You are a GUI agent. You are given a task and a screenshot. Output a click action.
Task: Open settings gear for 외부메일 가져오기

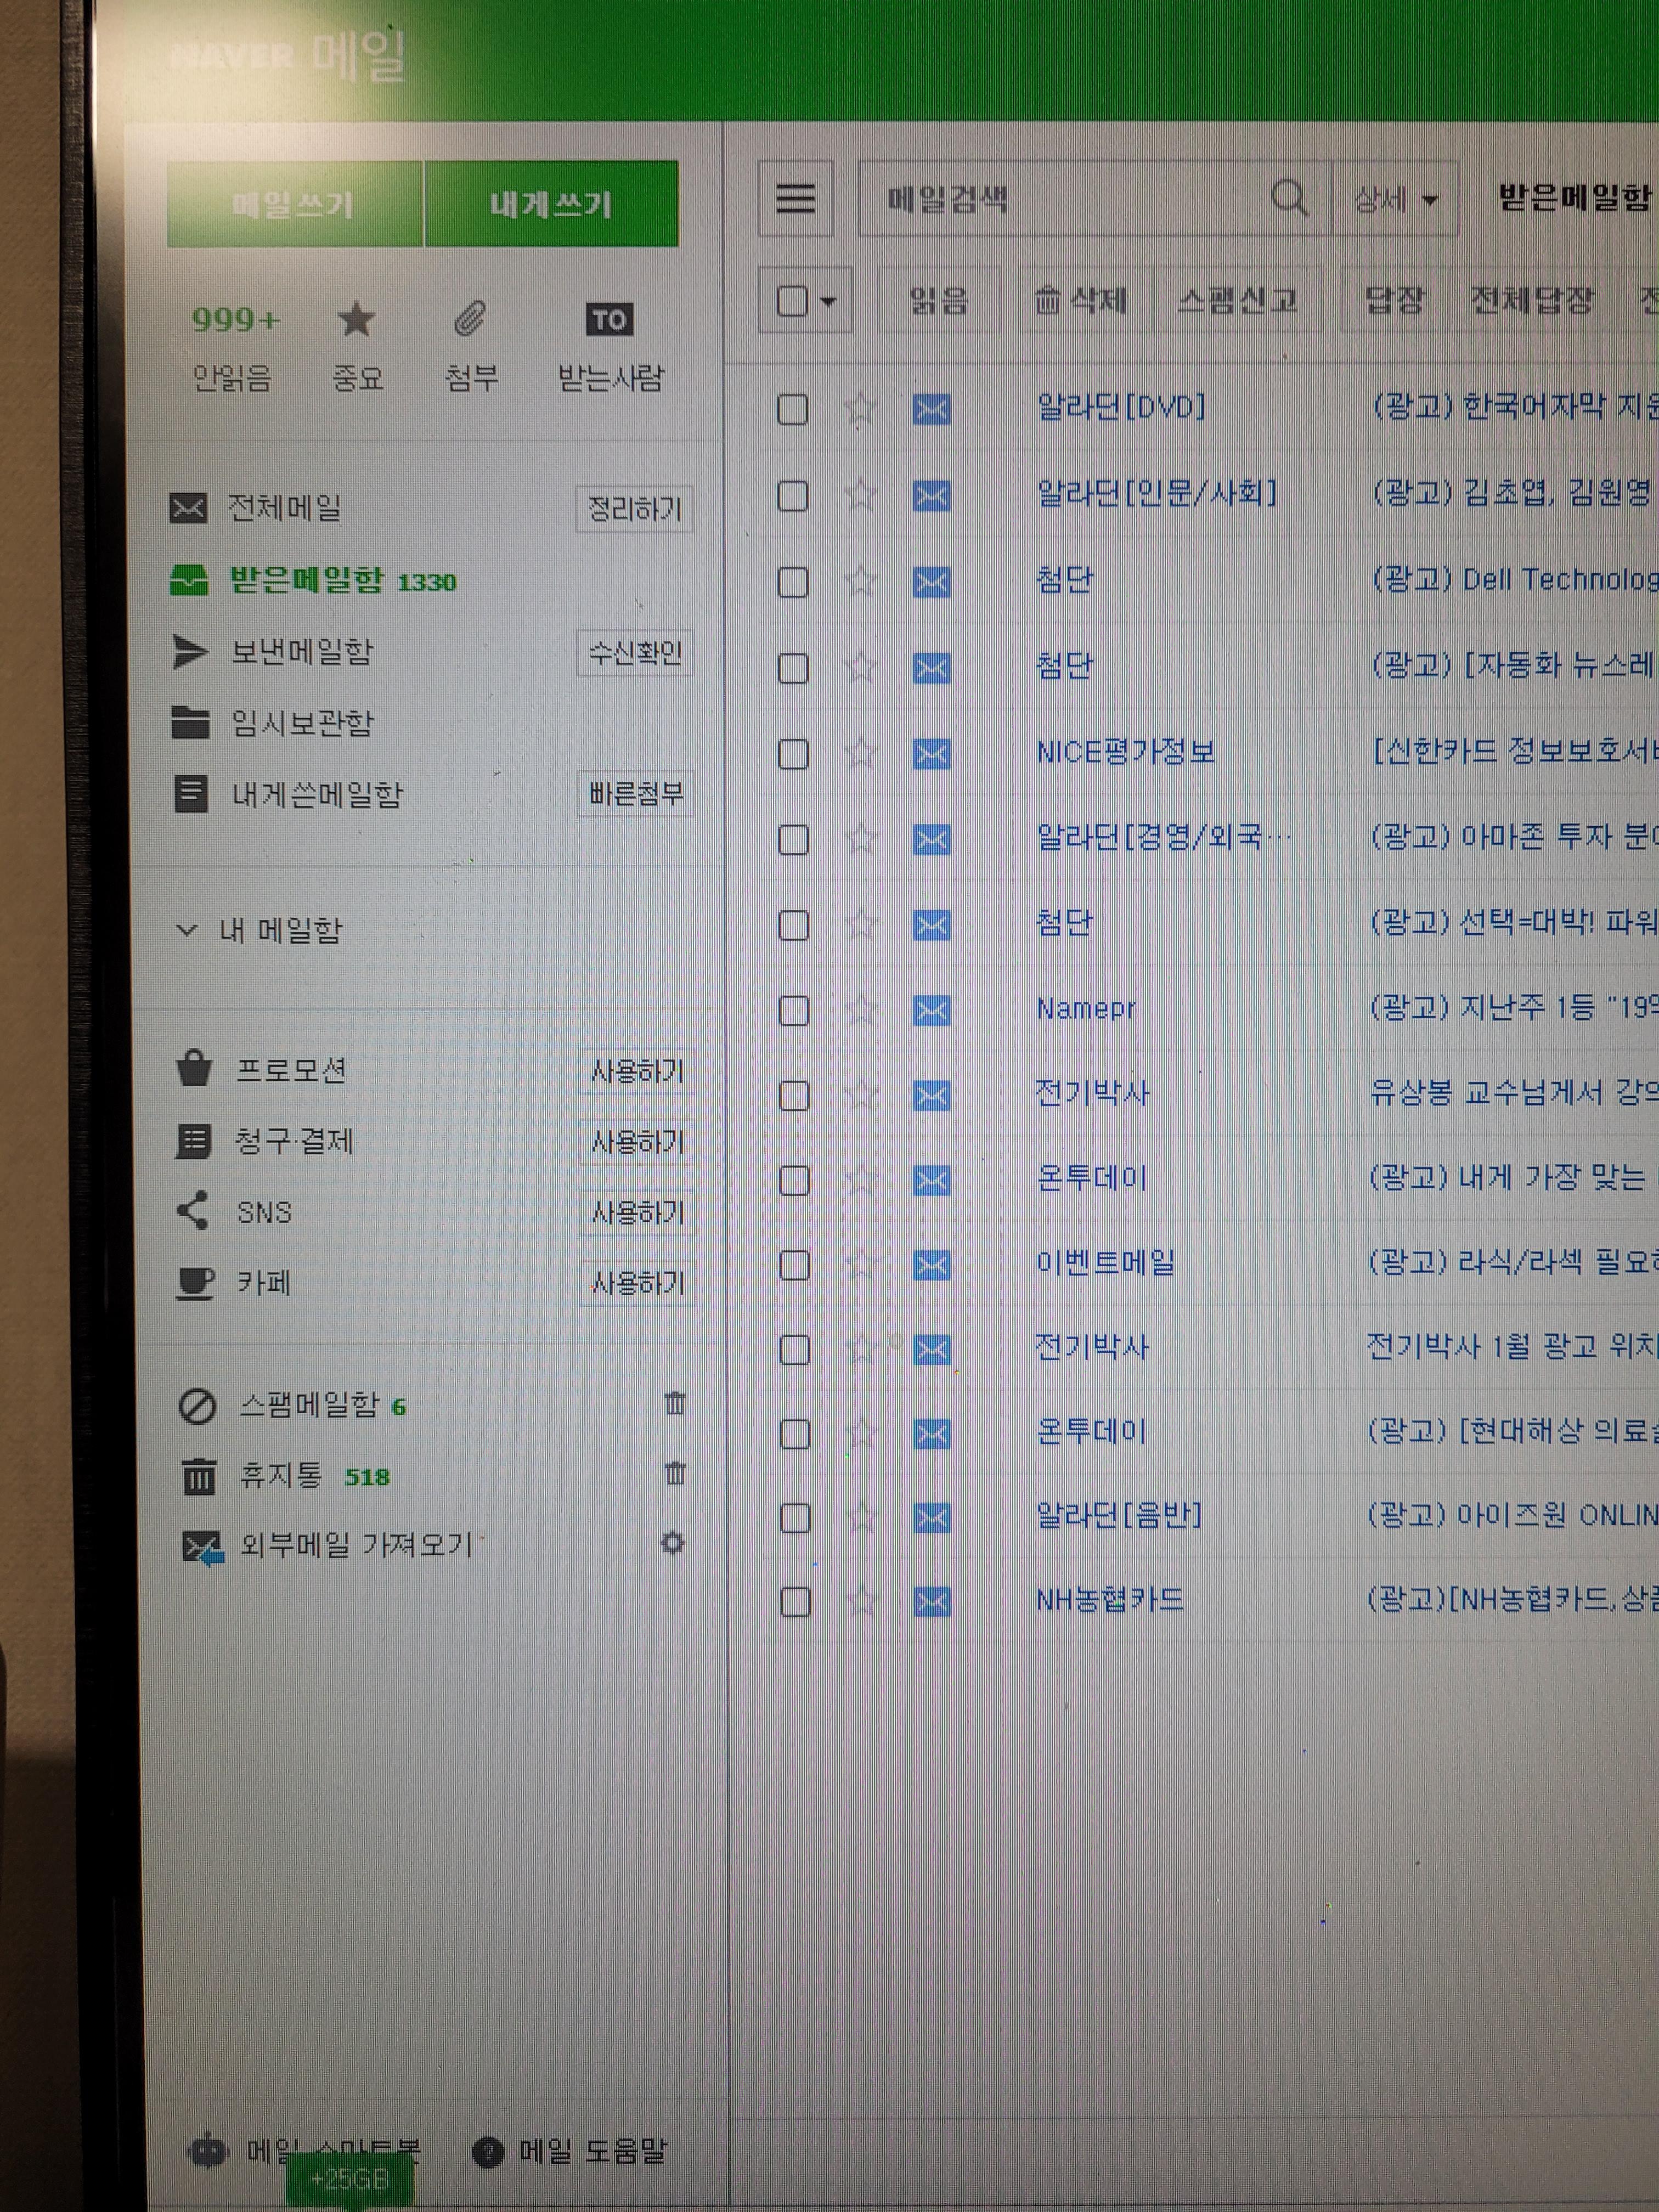(x=673, y=1543)
